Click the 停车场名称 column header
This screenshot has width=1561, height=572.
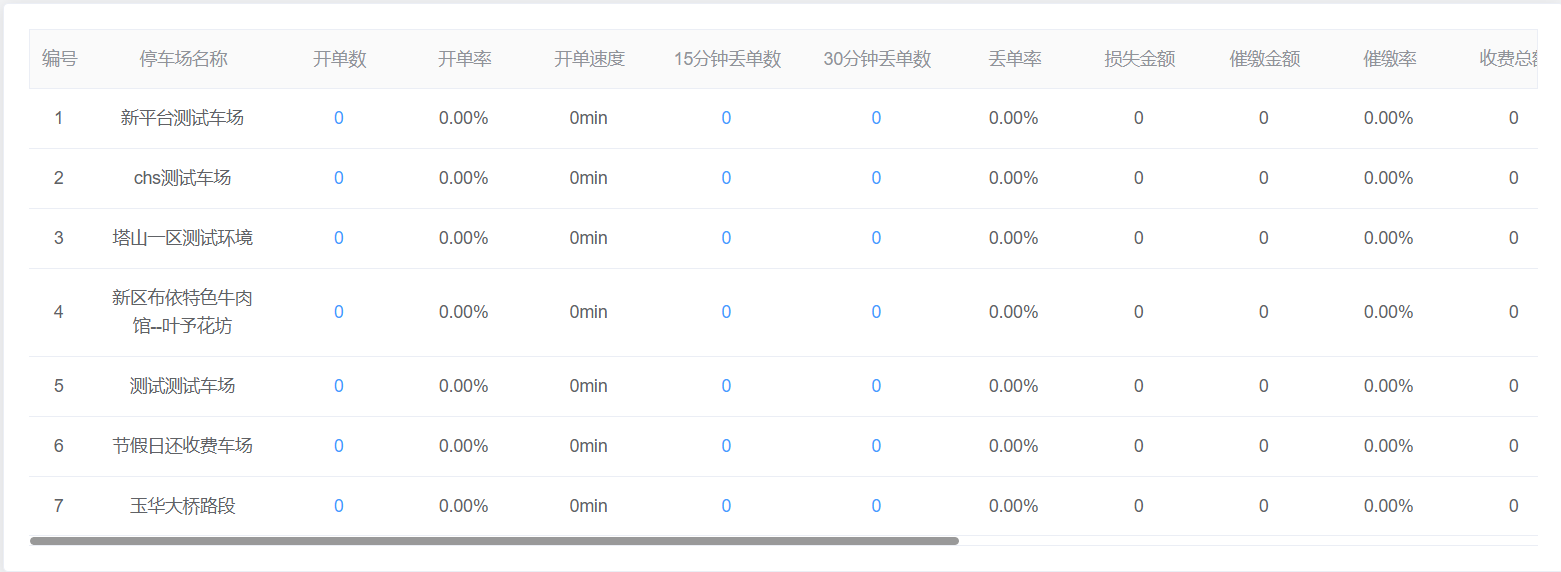(183, 59)
